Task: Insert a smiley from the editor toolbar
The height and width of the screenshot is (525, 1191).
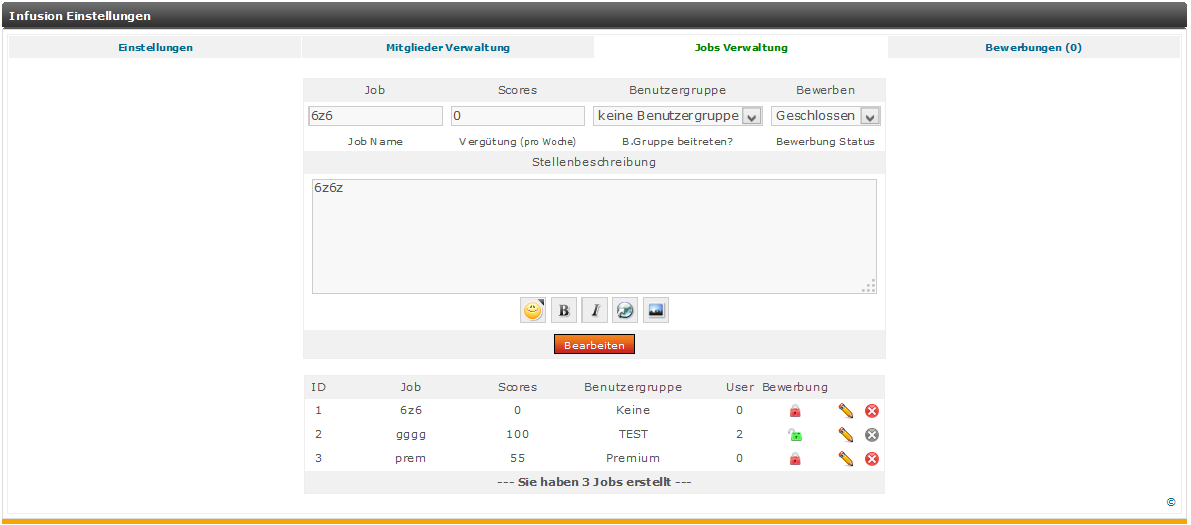Action: coord(533,310)
